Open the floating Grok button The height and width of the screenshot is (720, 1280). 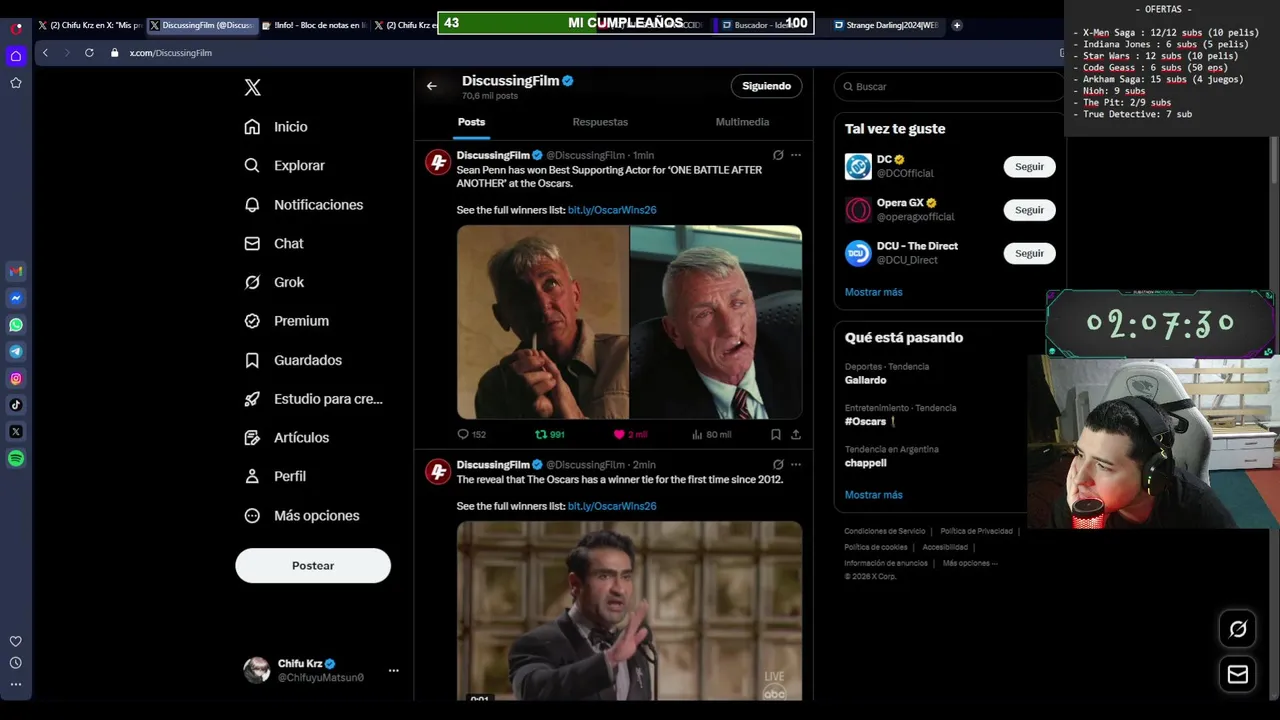[1238, 629]
